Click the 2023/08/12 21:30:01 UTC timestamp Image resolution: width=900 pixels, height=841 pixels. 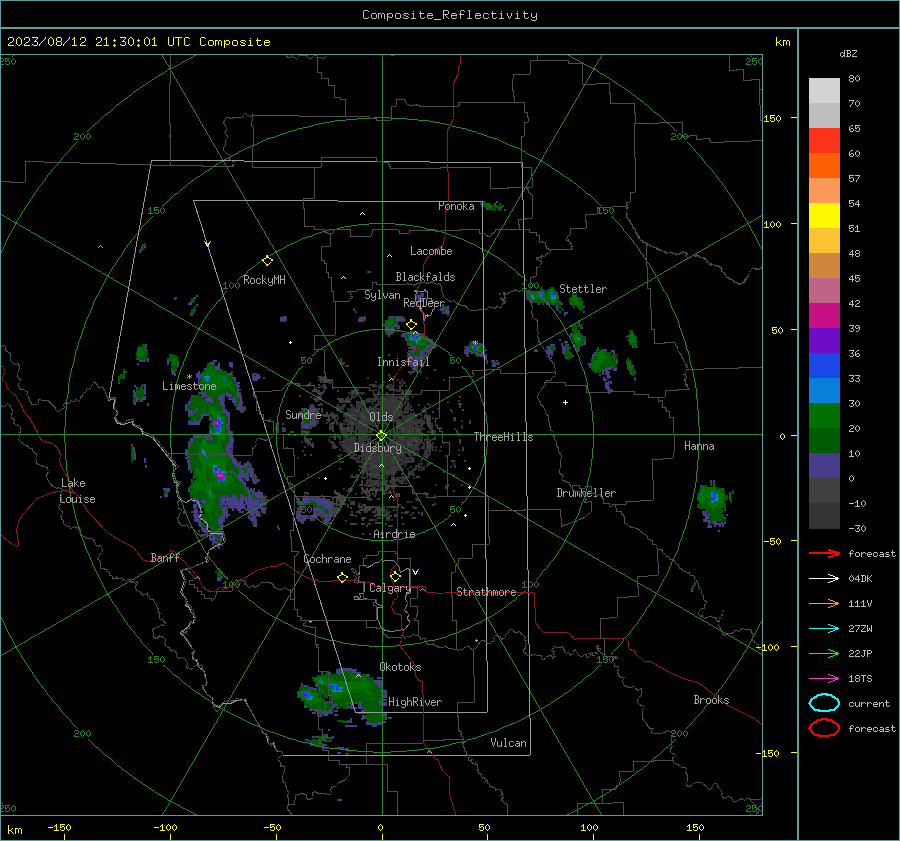[138, 42]
